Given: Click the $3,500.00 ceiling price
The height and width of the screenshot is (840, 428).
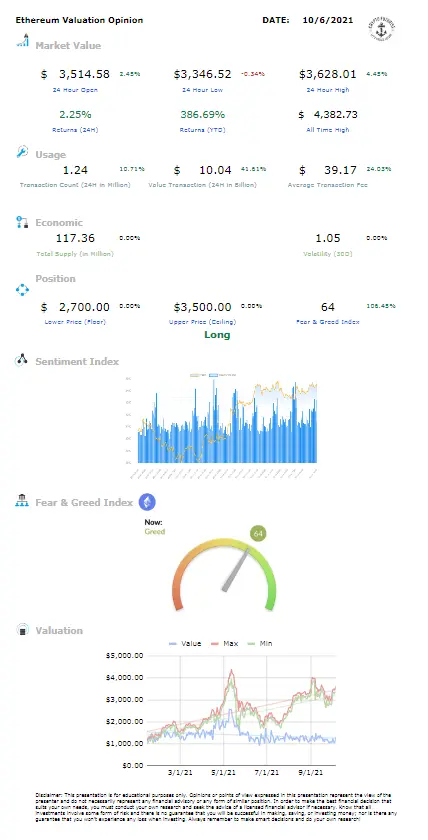Looking at the screenshot, I should [202, 308].
